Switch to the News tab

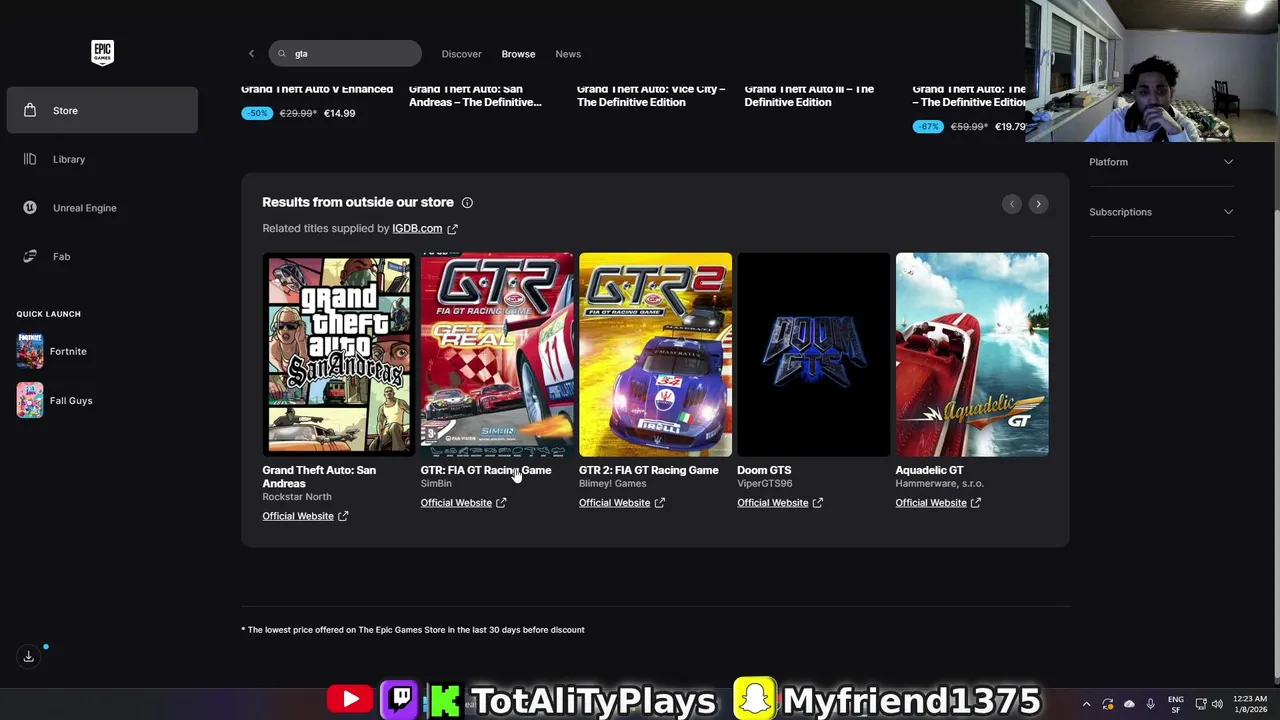[x=568, y=54]
